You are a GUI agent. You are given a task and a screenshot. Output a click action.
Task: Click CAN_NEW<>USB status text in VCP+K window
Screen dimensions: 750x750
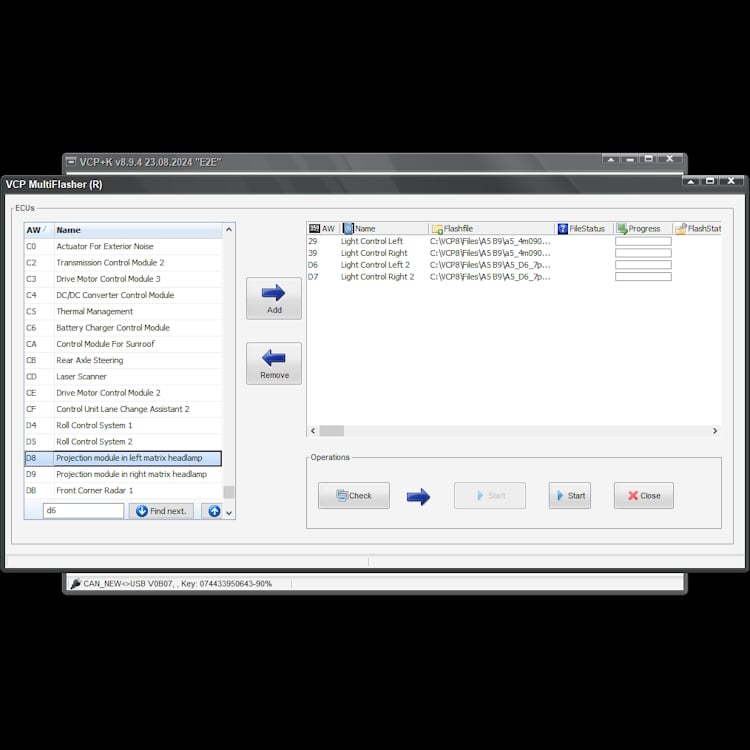pyautogui.click(x=177, y=584)
